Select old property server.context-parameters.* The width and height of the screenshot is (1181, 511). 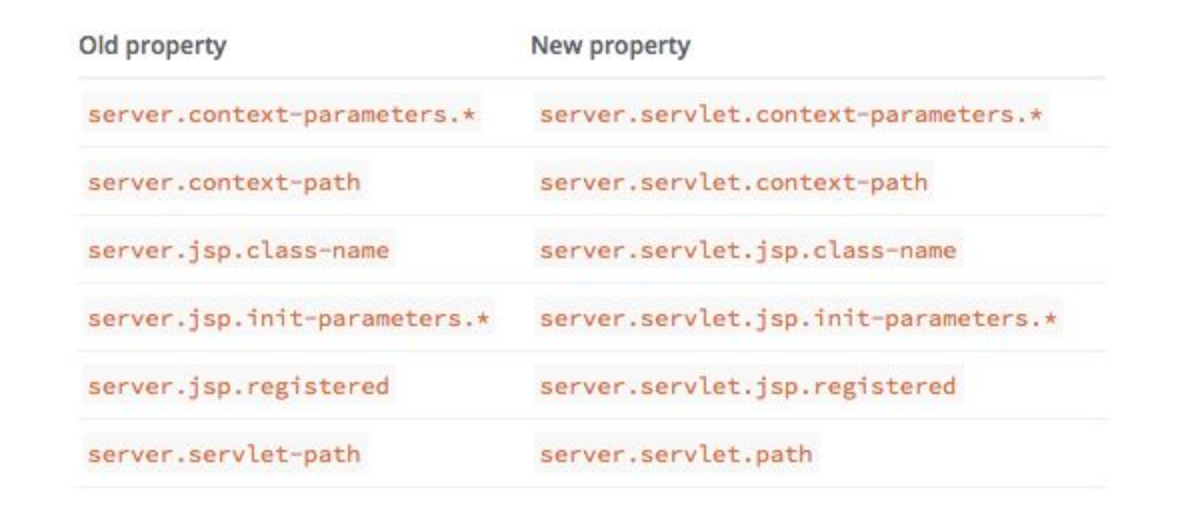(x=282, y=115)
